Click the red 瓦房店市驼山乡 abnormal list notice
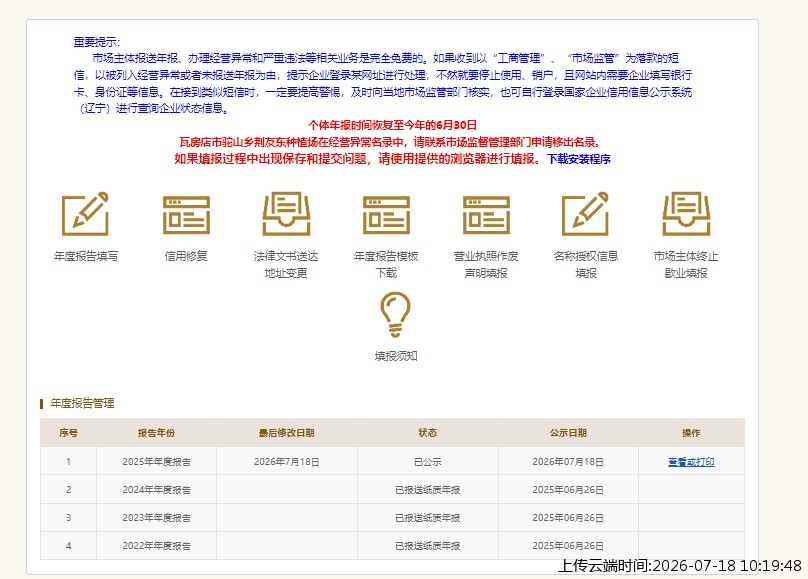The height and width of the screenshot is (579, 808). tap(390, 142)
